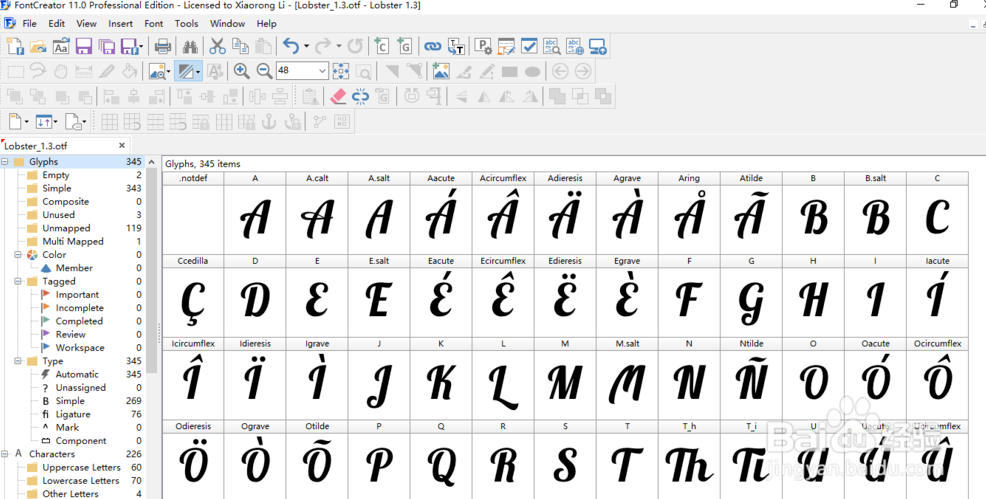Click the Zoom In magnifier icon
The width and height of the screenshot is (986, 499).
point(241,71)
